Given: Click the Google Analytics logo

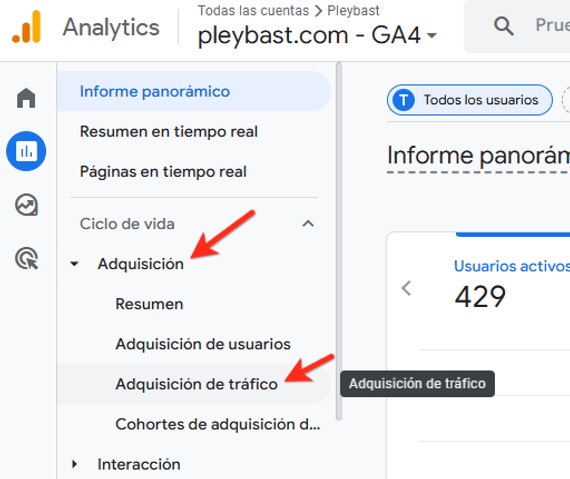Looking at the screenshot, I should pyautogui.click(x=26, y=27).
